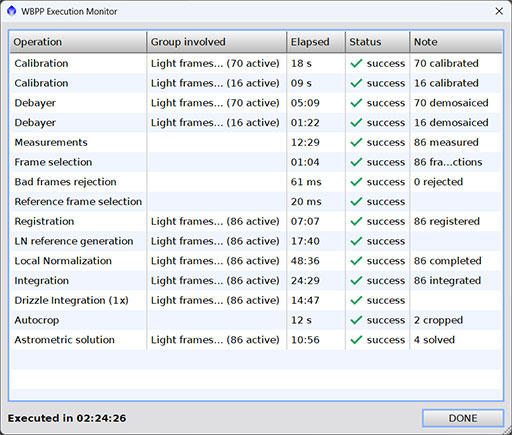512x435 pixels.
Task: Click the '70 calibrated' note
Action: click(446, 63)
